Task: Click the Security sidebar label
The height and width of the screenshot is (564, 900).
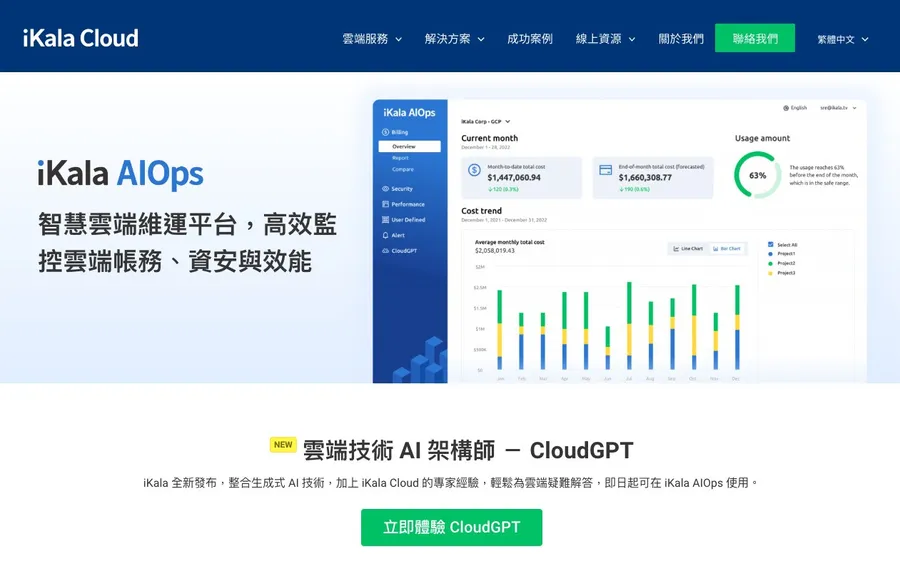Action: click(x=402, y=189)
